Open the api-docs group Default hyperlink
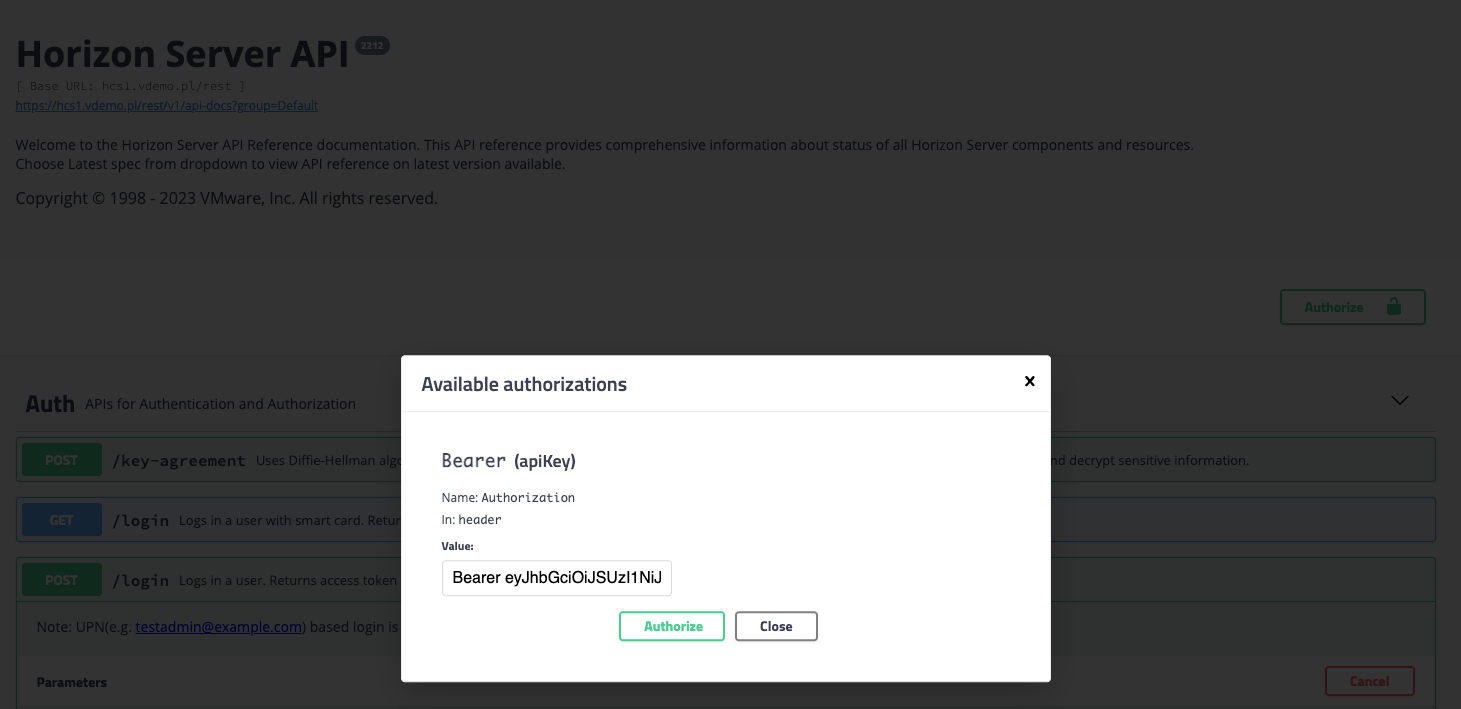Viewport: 1461px width, 709px height. (x=166, y=105)
